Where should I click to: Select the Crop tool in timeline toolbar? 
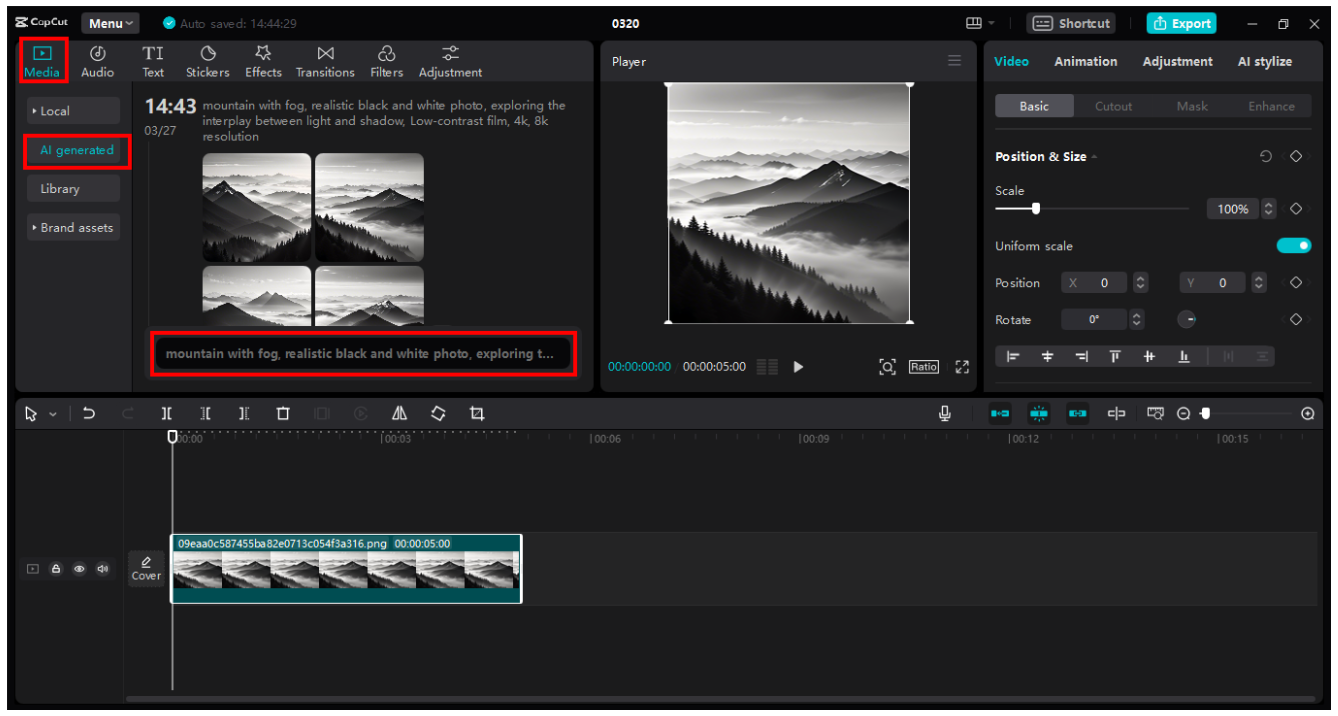[477, 413]
